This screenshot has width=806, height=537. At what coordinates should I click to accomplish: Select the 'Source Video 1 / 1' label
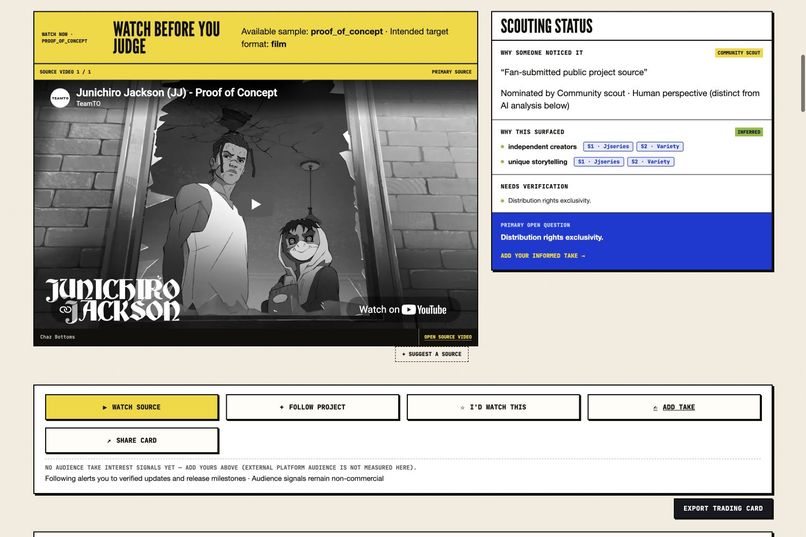click(x=65, y=72)
